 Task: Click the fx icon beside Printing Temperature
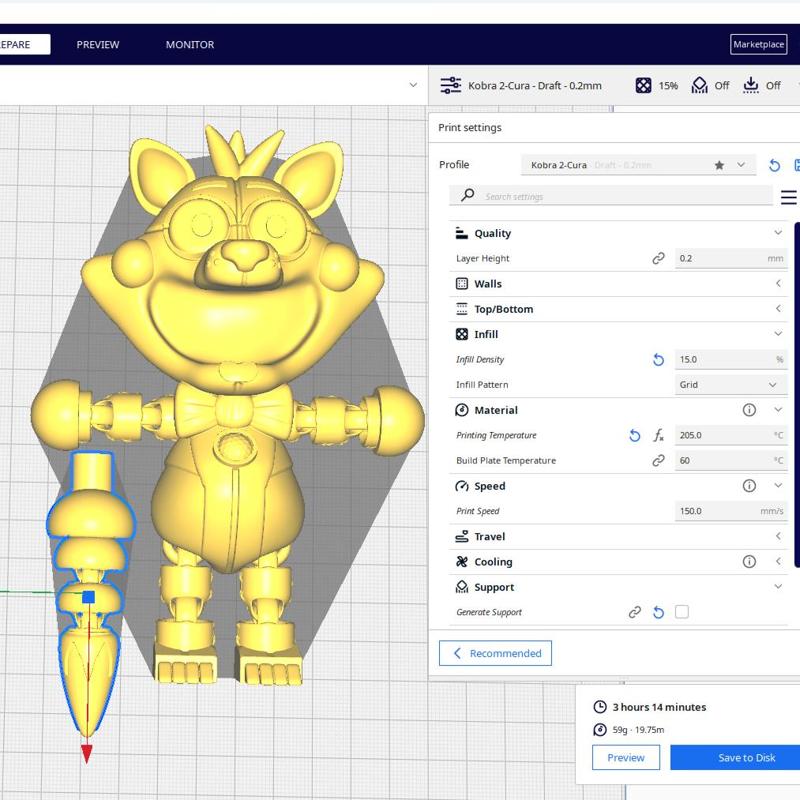pyautogui.click(x=659, y=435)
